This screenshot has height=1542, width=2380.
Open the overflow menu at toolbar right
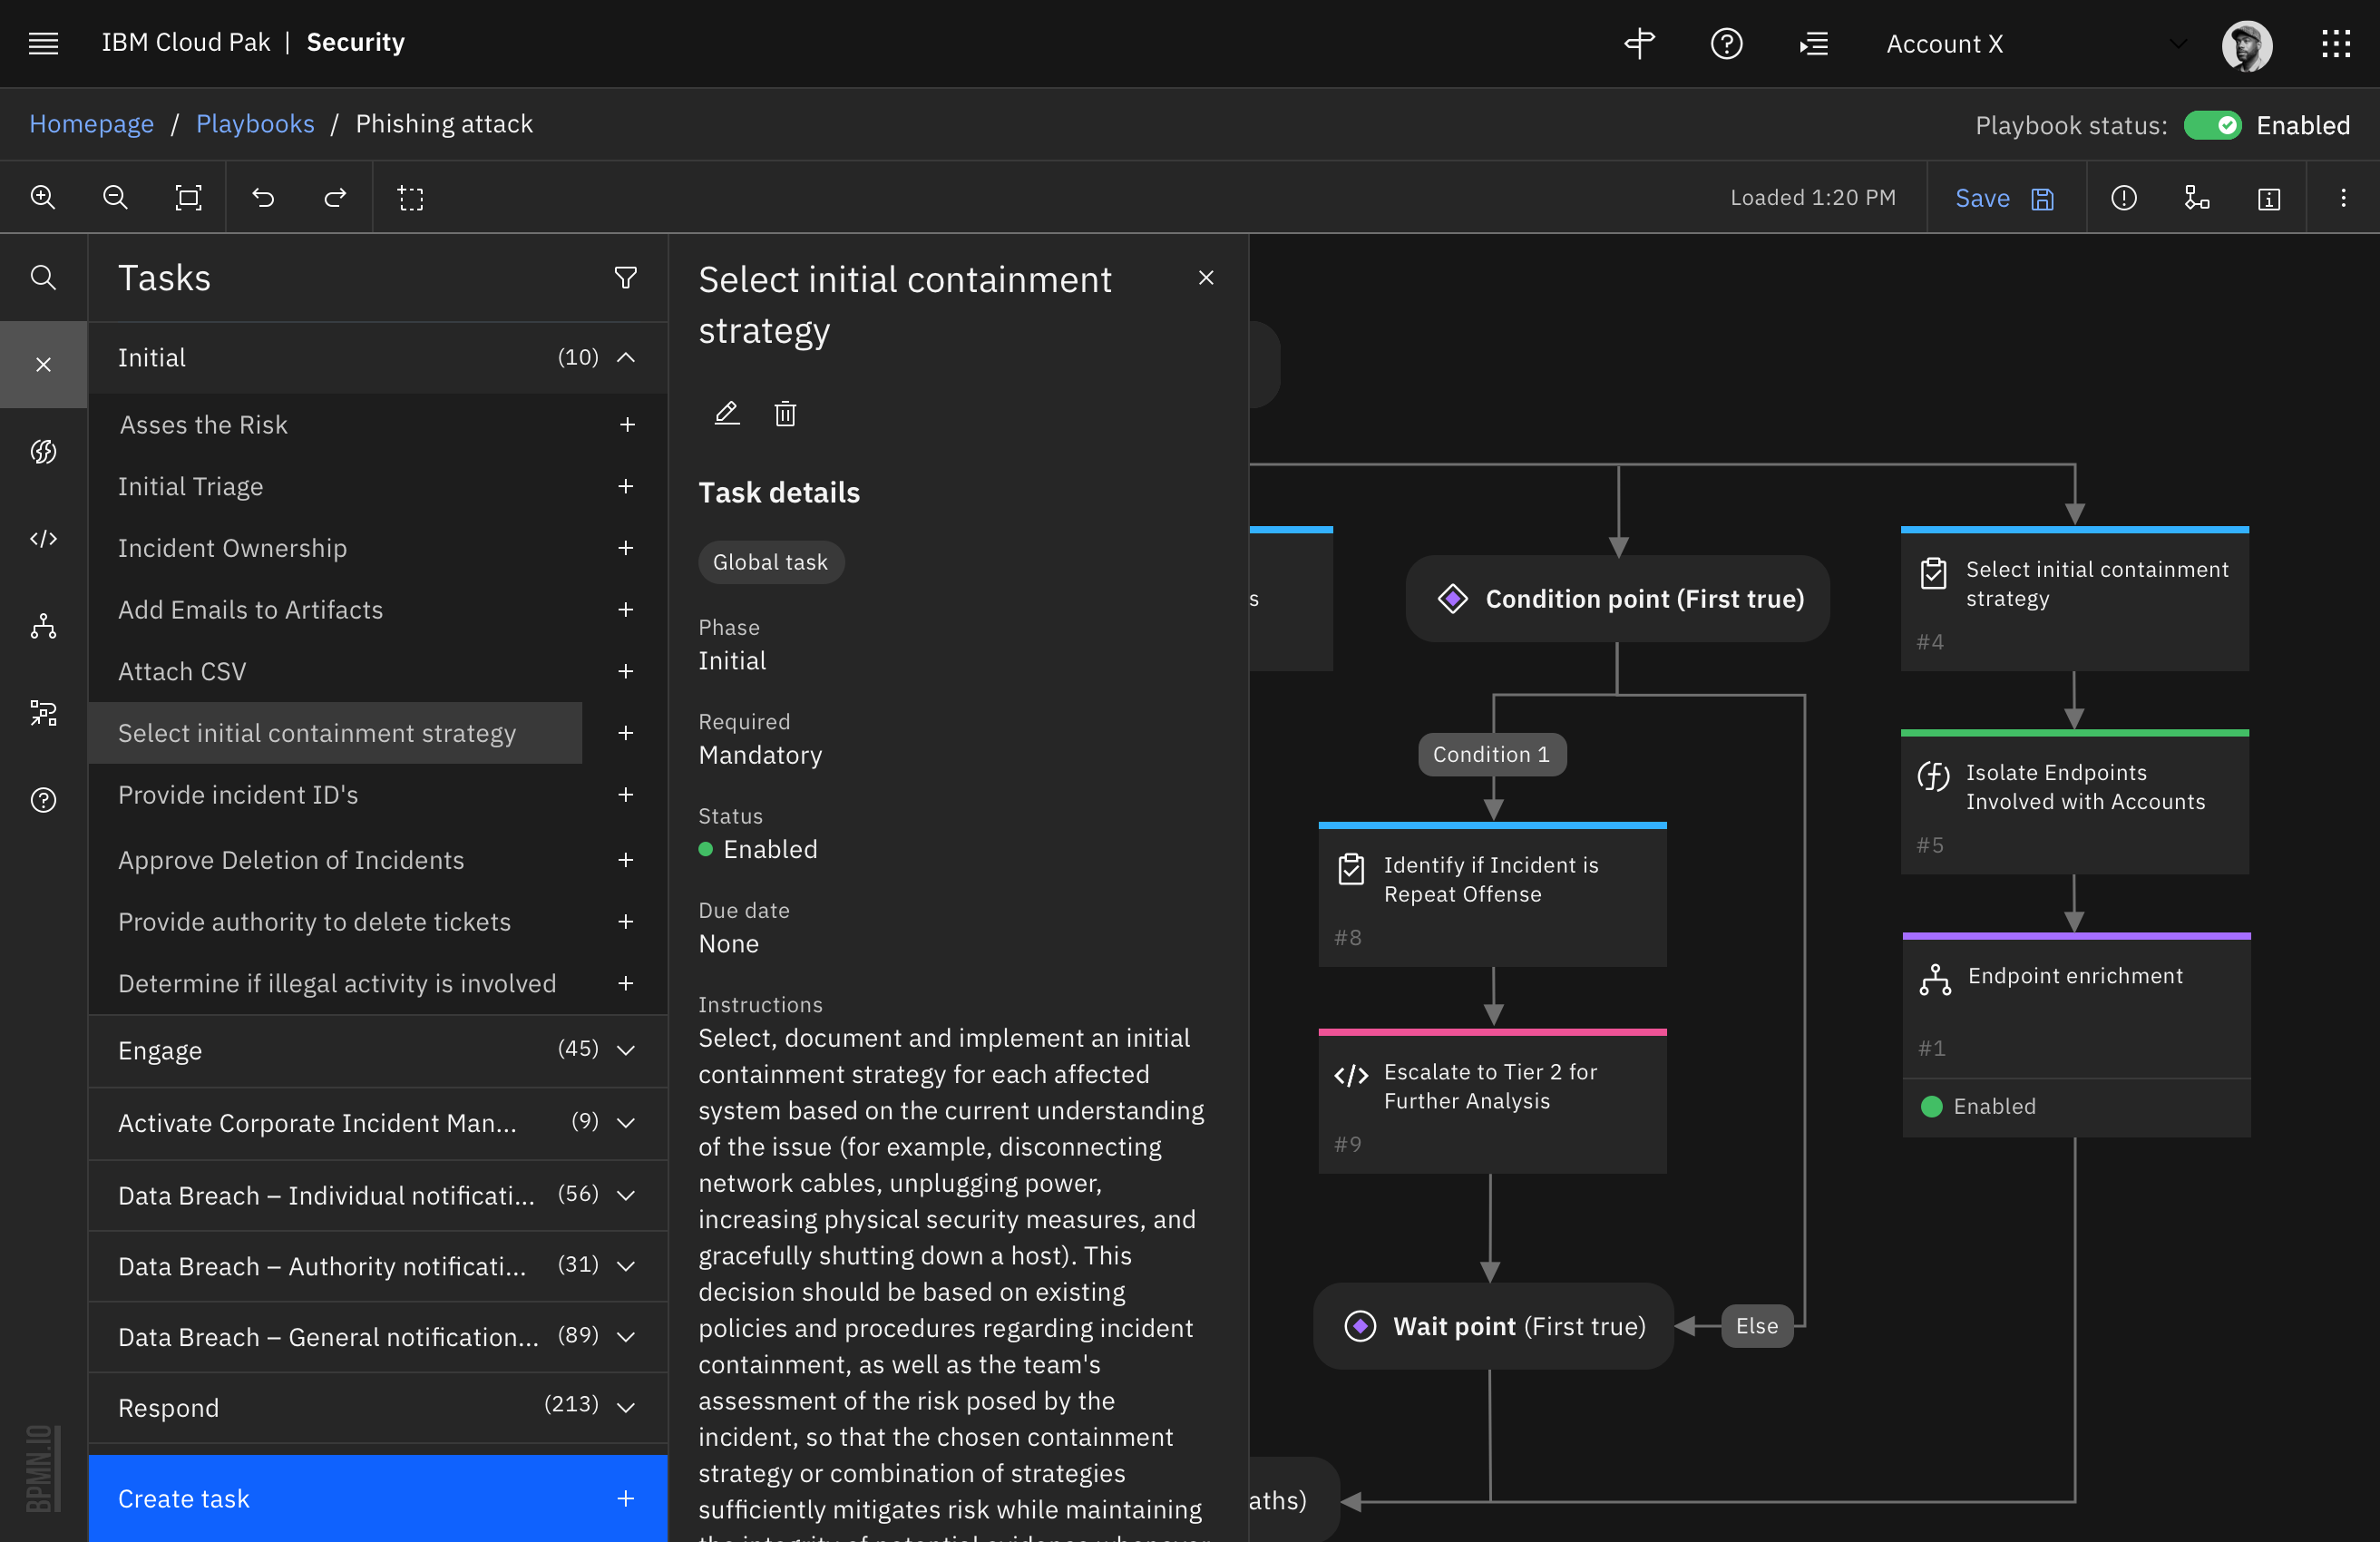[x=2344, y=197]
